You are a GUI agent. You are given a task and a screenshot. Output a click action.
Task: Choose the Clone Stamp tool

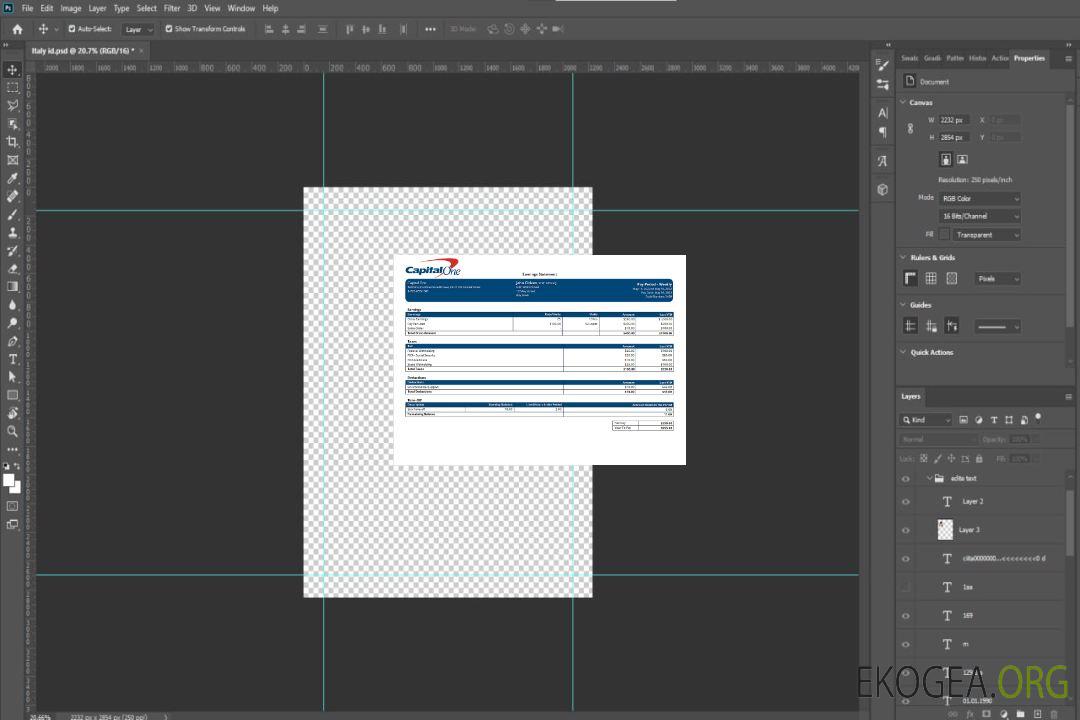13,232
